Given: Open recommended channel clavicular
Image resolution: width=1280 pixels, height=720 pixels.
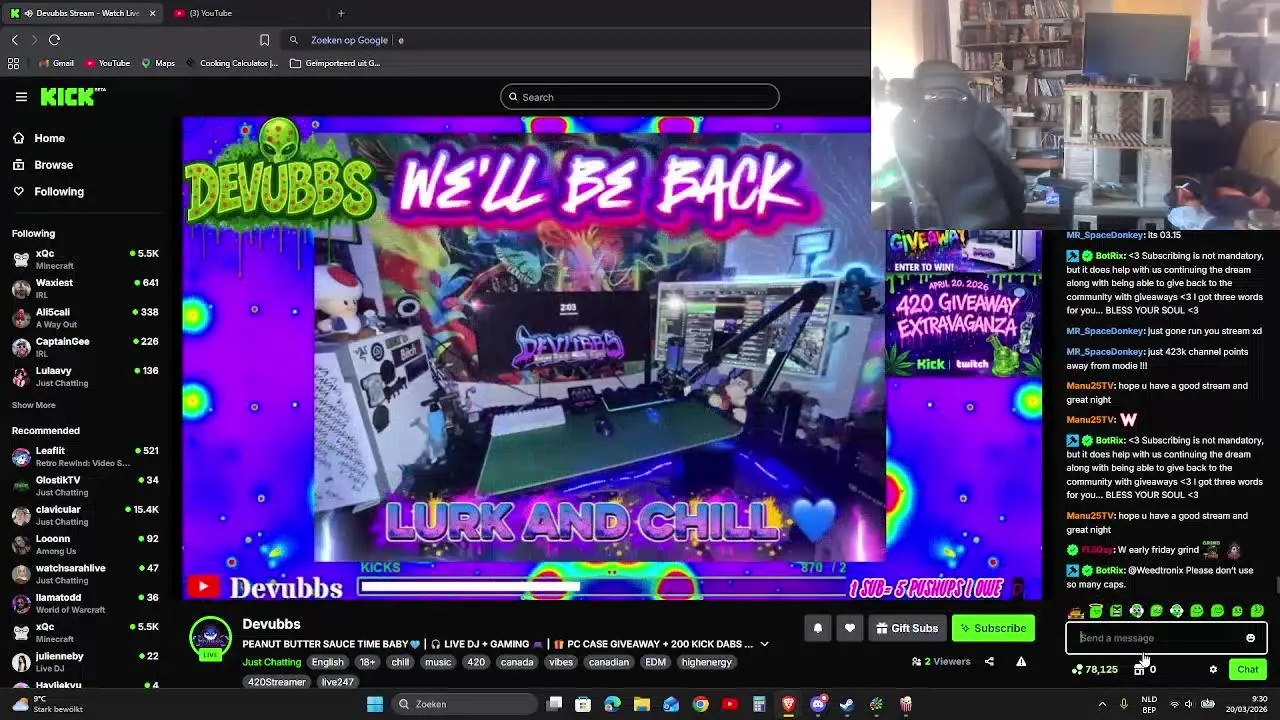Looking at the screenshot, I should (x=86, y=515).
